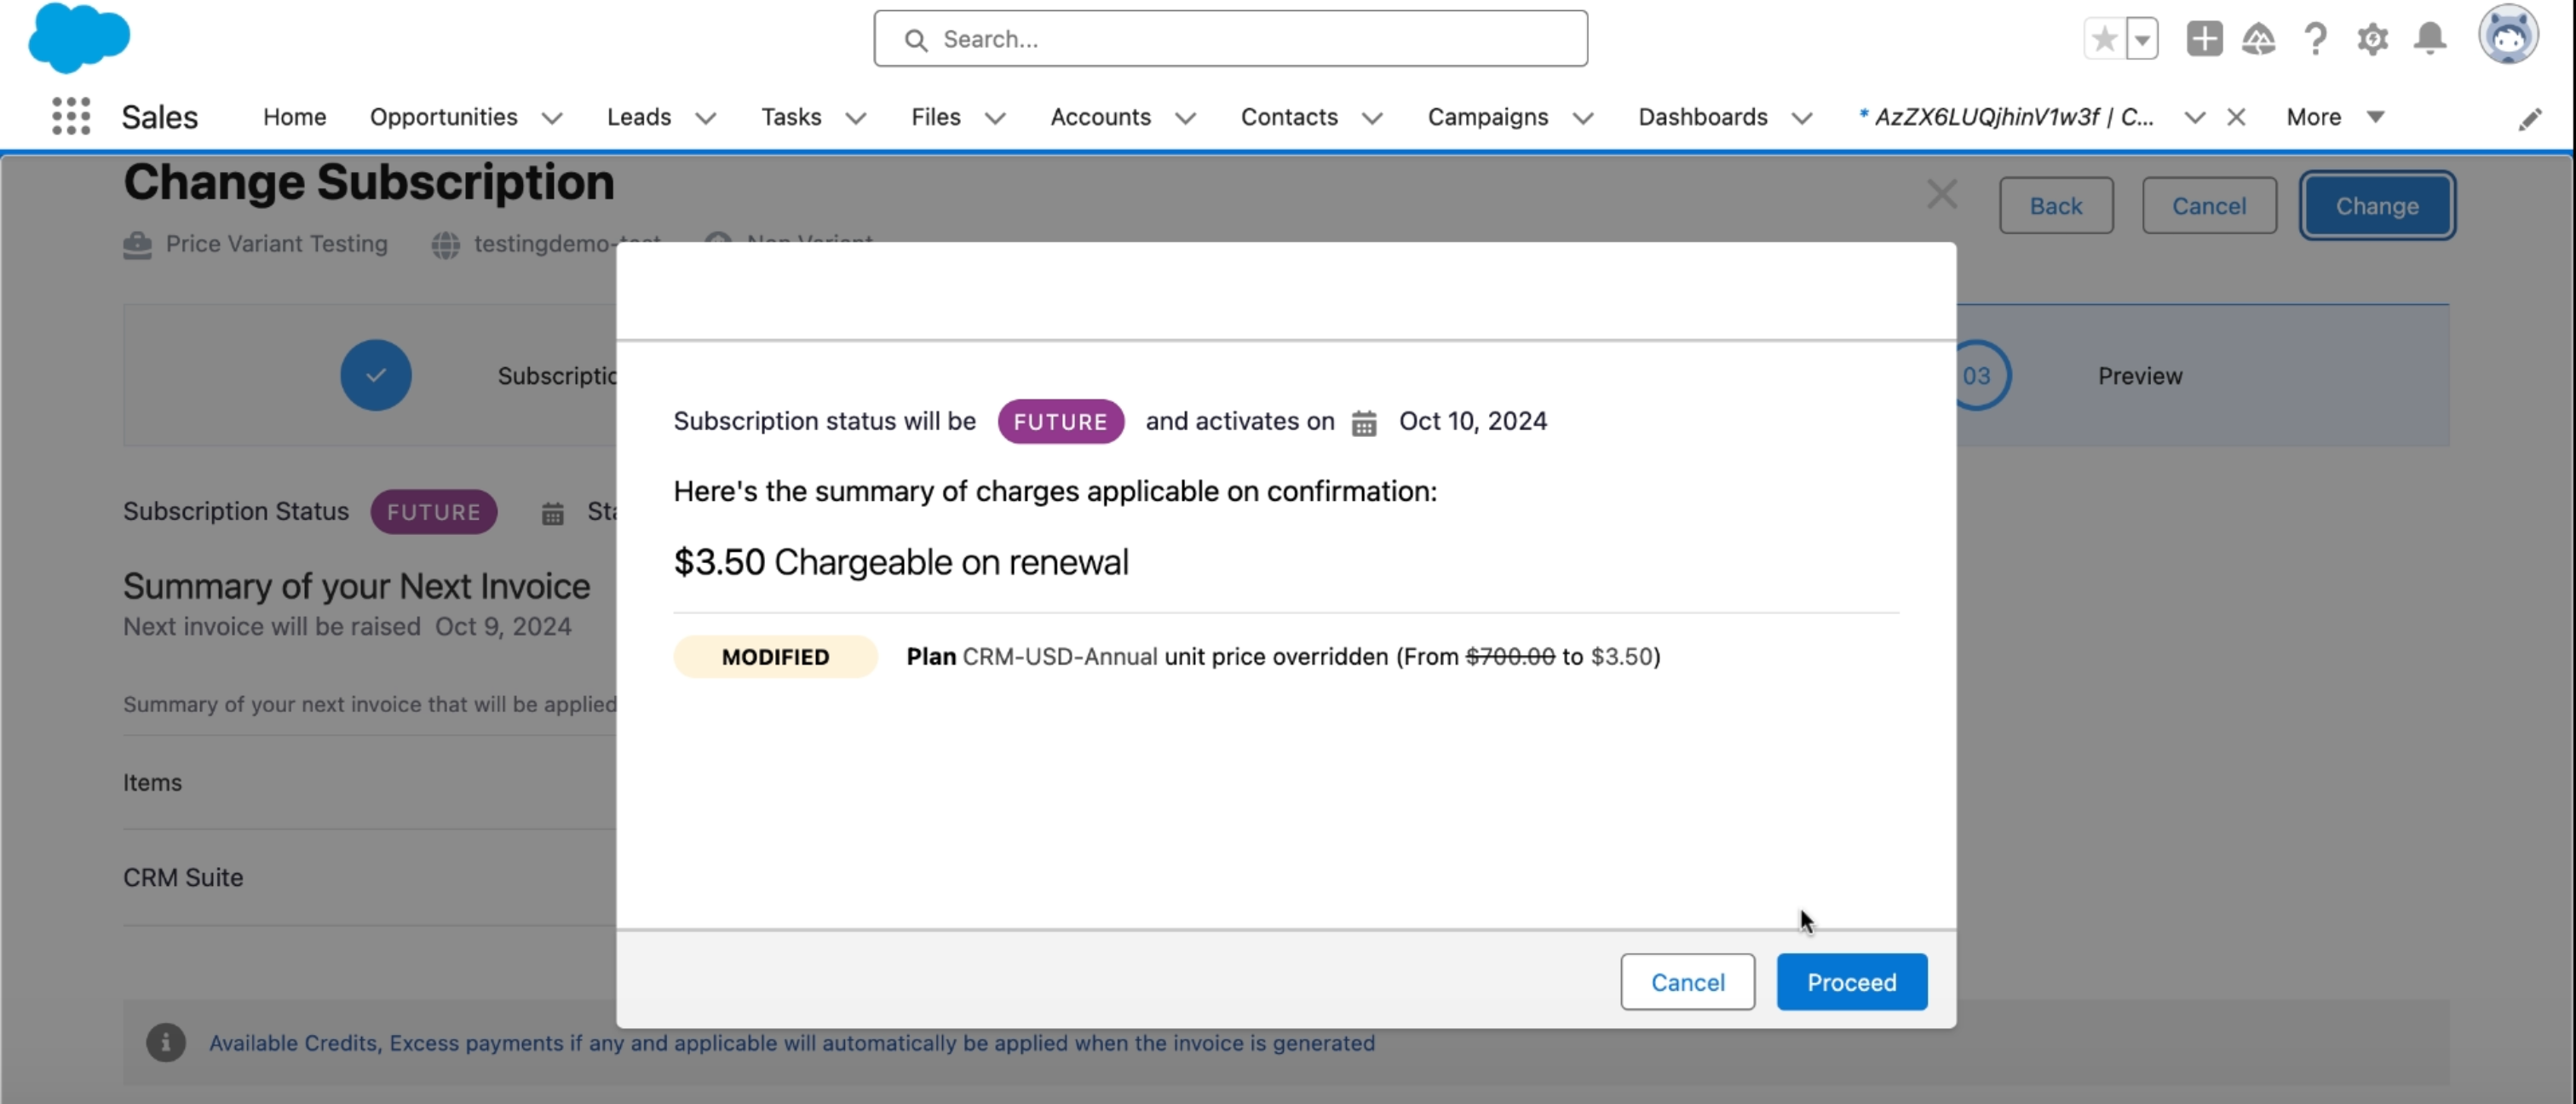Open the notifications bell
Viewport: 2576px width, 1104px height.
tap(2430, 39)
